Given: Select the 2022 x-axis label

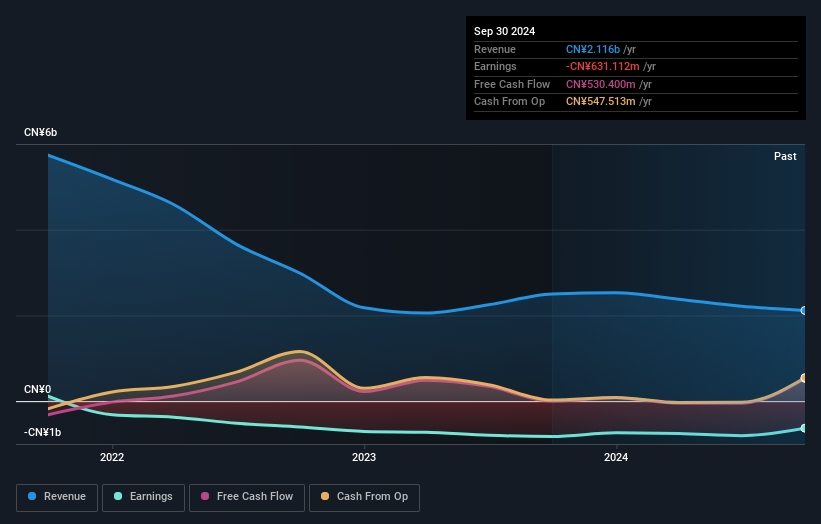Looking at the screenshot, I should pyautogui.click(x=112, y=457).
